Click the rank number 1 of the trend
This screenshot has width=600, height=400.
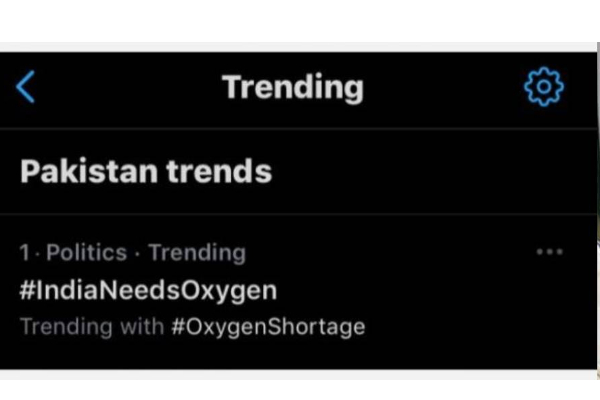point(24,253)
